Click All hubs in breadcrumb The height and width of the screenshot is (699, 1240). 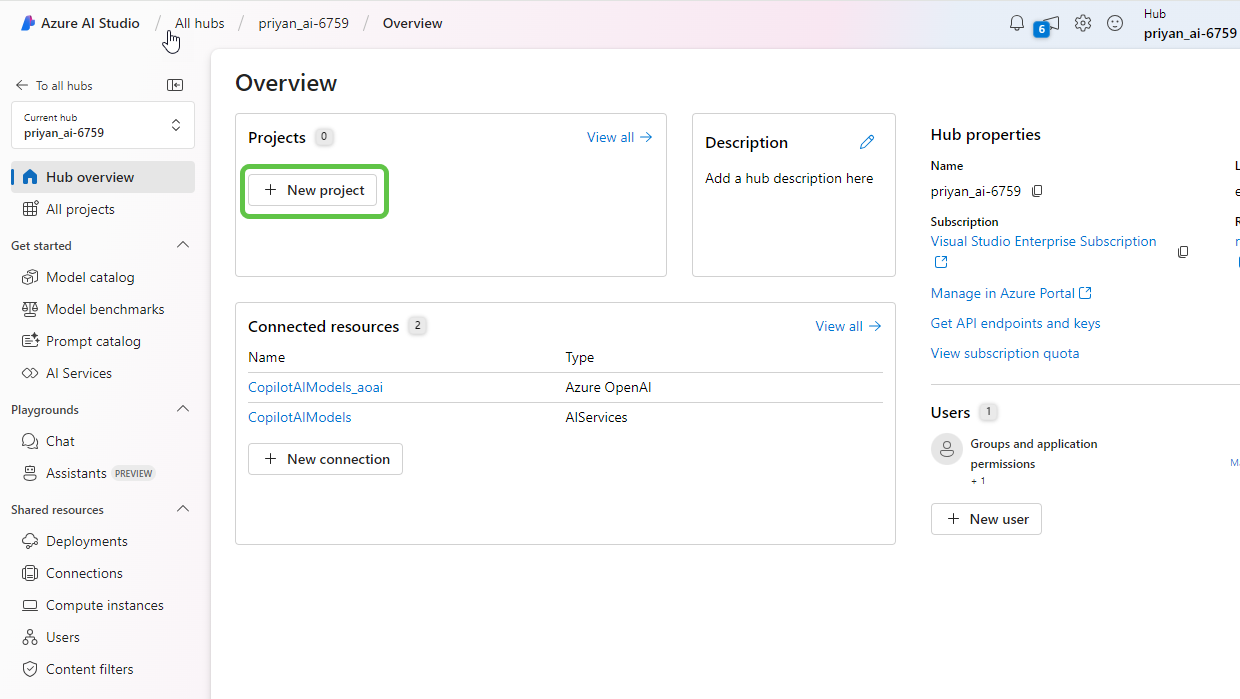(199, 23)
